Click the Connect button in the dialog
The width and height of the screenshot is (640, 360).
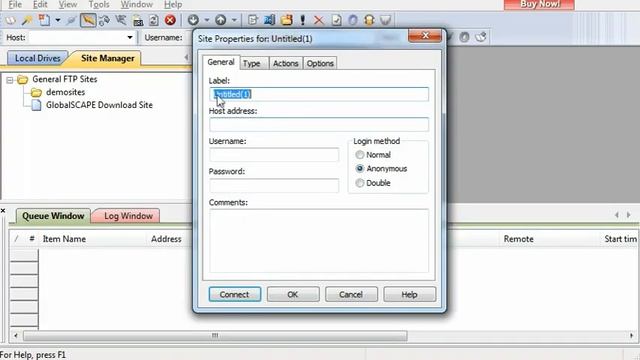(x=235, y=294)
